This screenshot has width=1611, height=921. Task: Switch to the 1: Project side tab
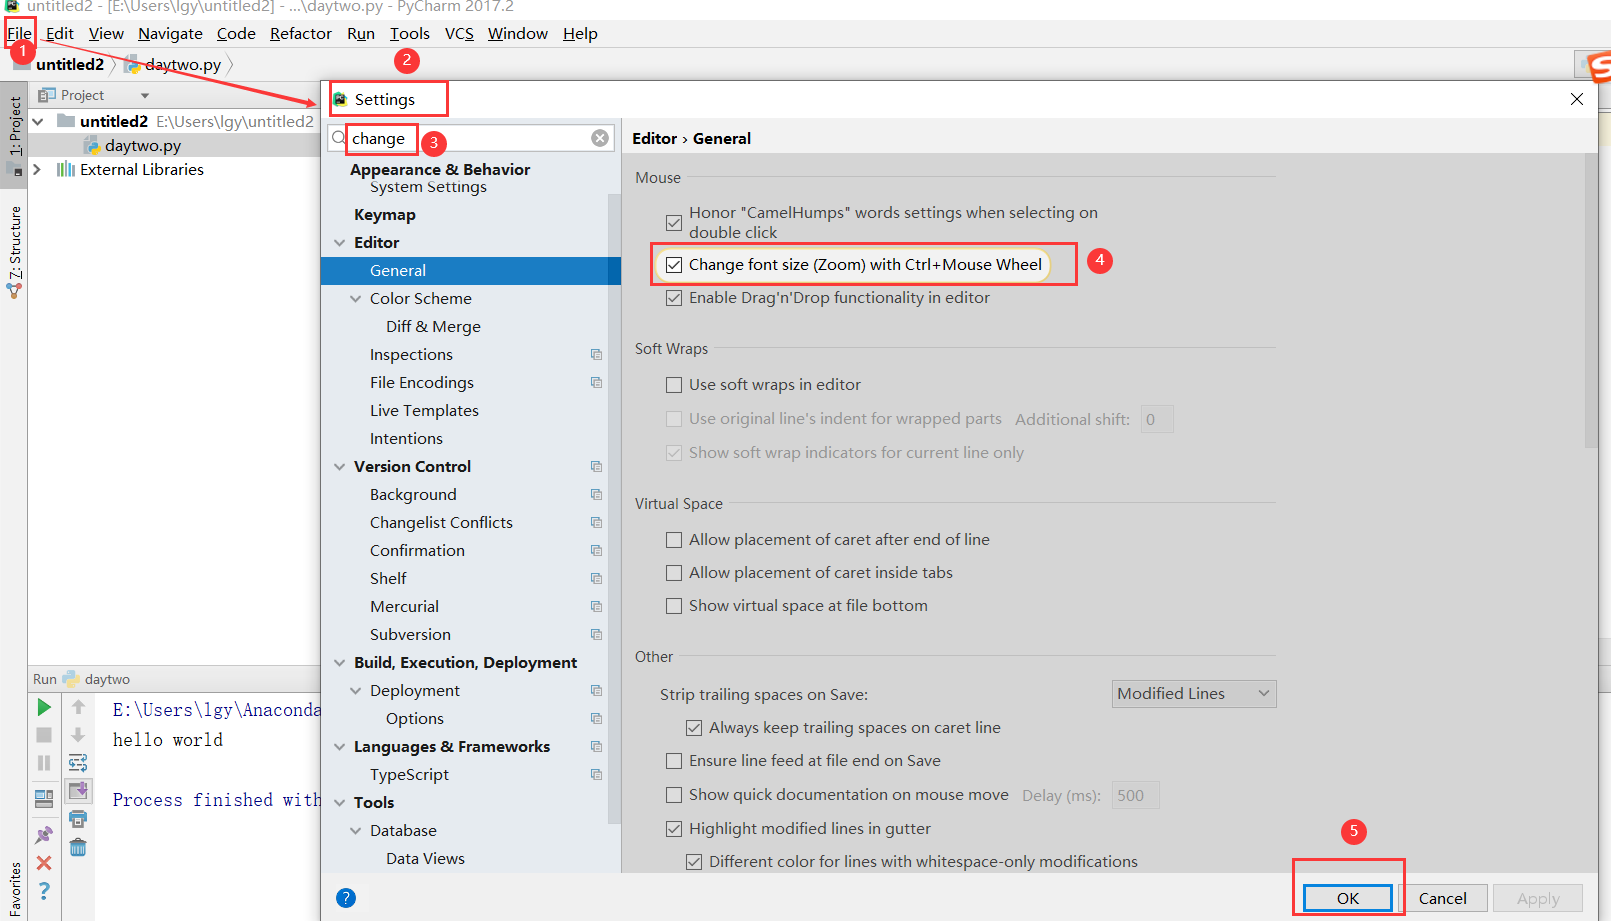(x=14, y=134)
